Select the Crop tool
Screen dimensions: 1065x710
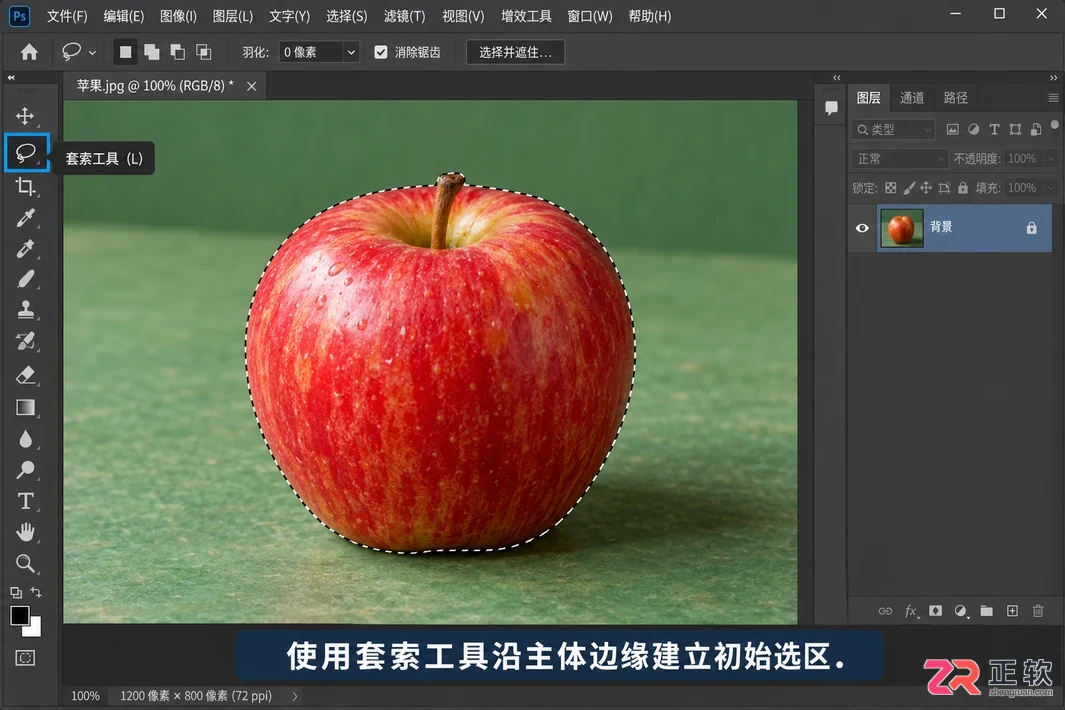pyautogui.click(x=25, y=186)
